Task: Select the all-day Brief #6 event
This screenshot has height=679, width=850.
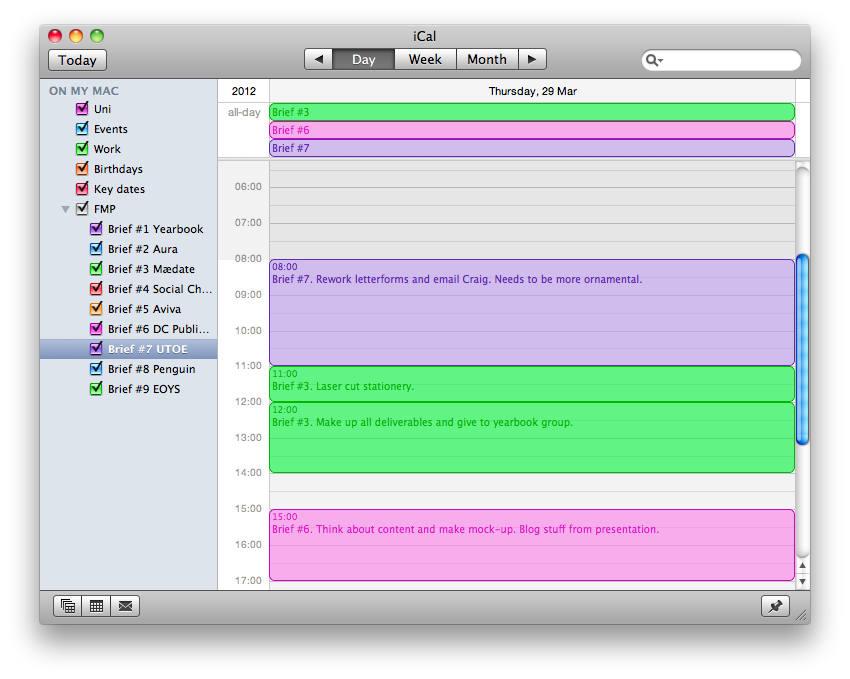Action: pos(532,130)
